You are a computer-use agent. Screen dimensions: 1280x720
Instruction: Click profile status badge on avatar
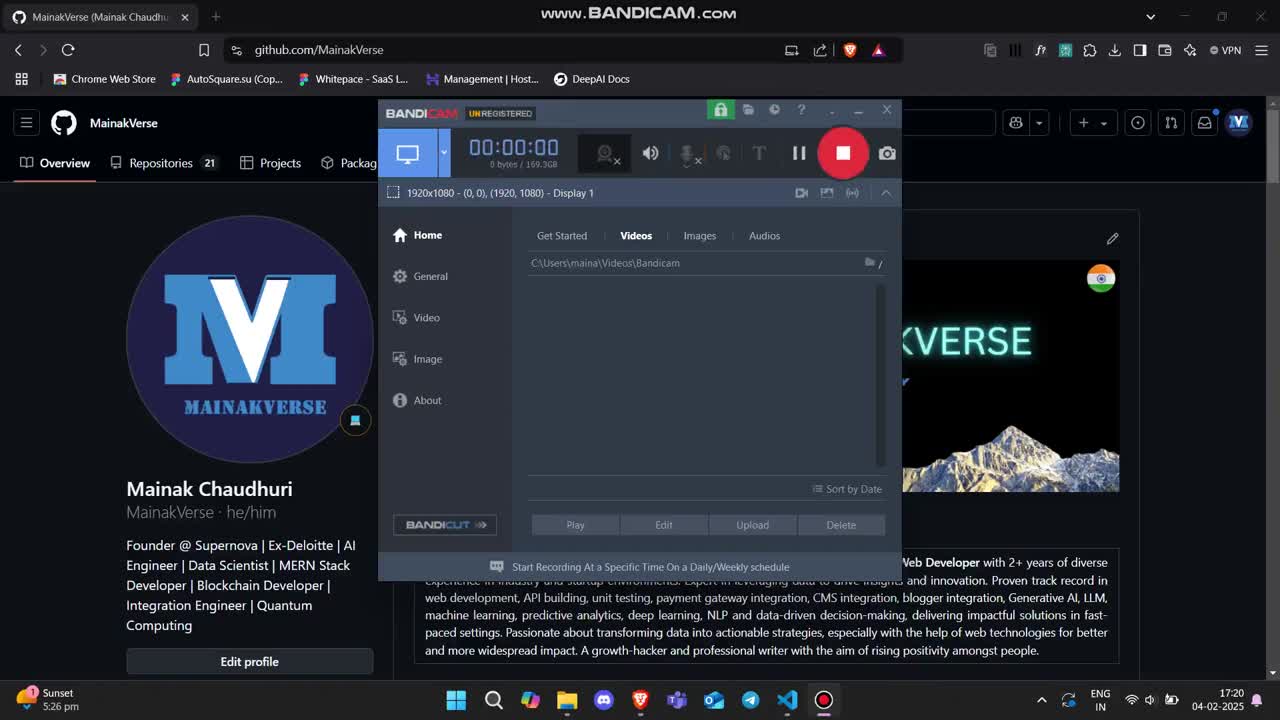point(355,421)
